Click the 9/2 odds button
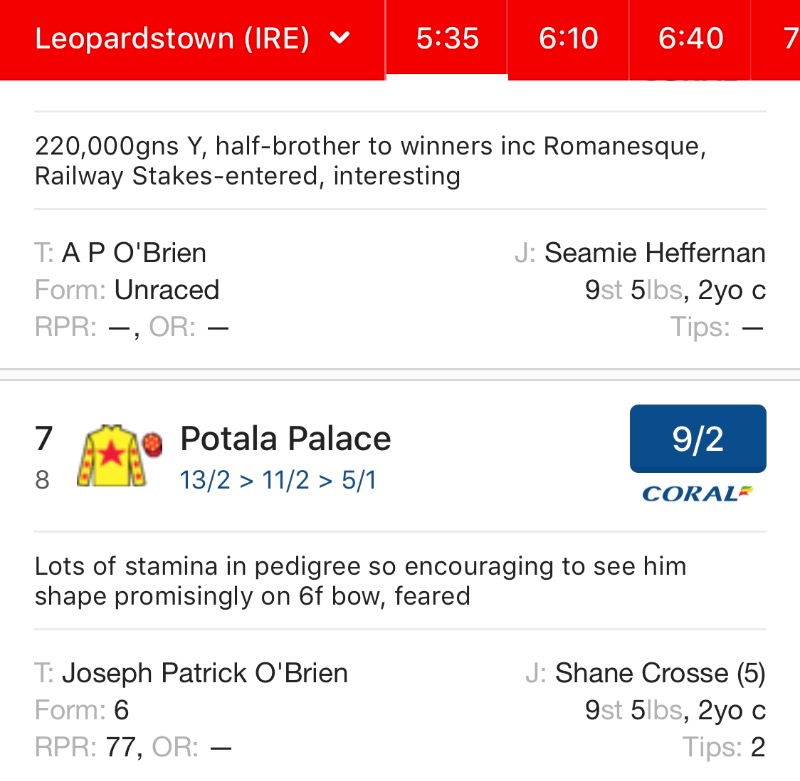Screen dimensions: 800x781 pos(698,439)
